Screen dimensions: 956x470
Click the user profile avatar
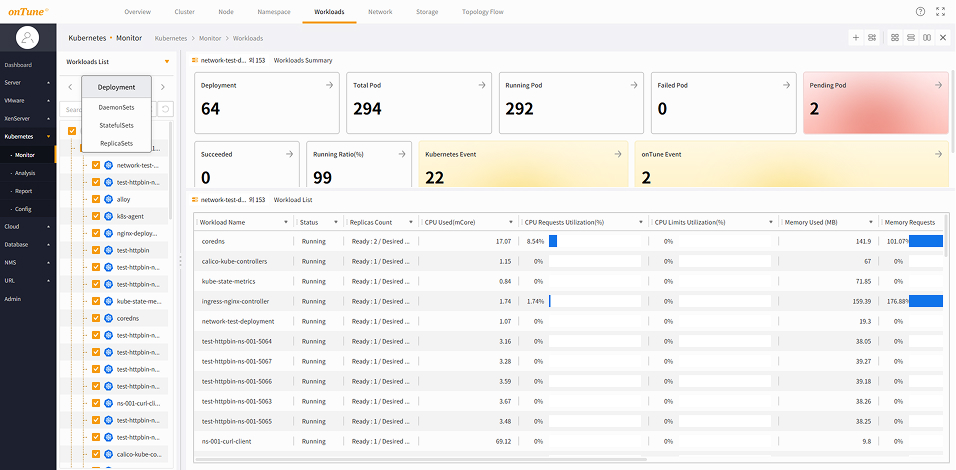[27, 38]
